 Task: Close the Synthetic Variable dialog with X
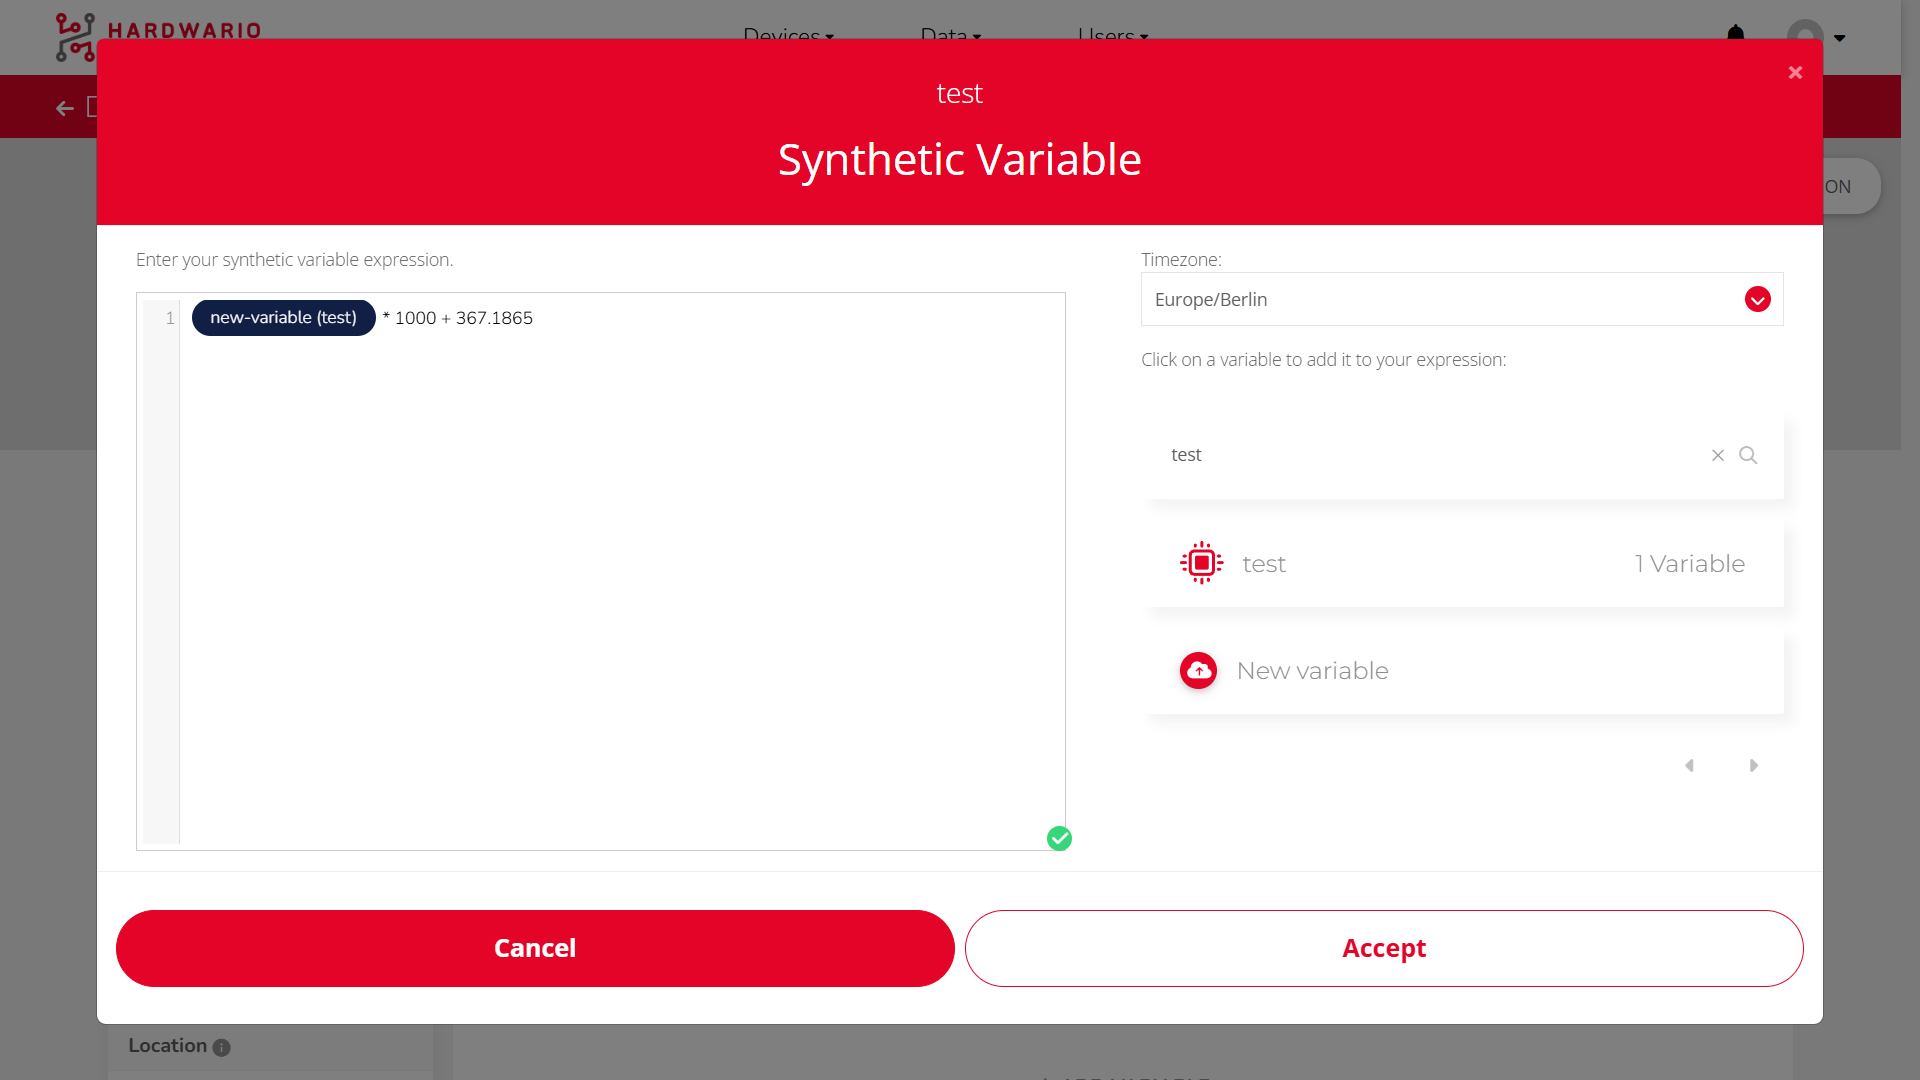1795,72
